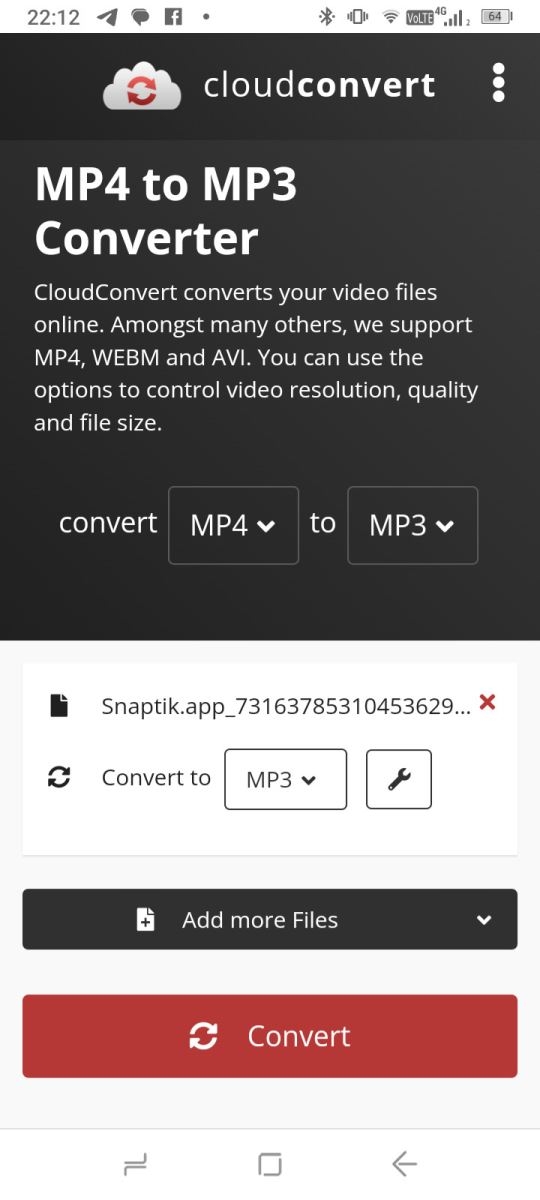Tap the Bluetooth status icon
Image resolution: width=540 pixels, height=1200 pixels.
click(x=326, y=17)
